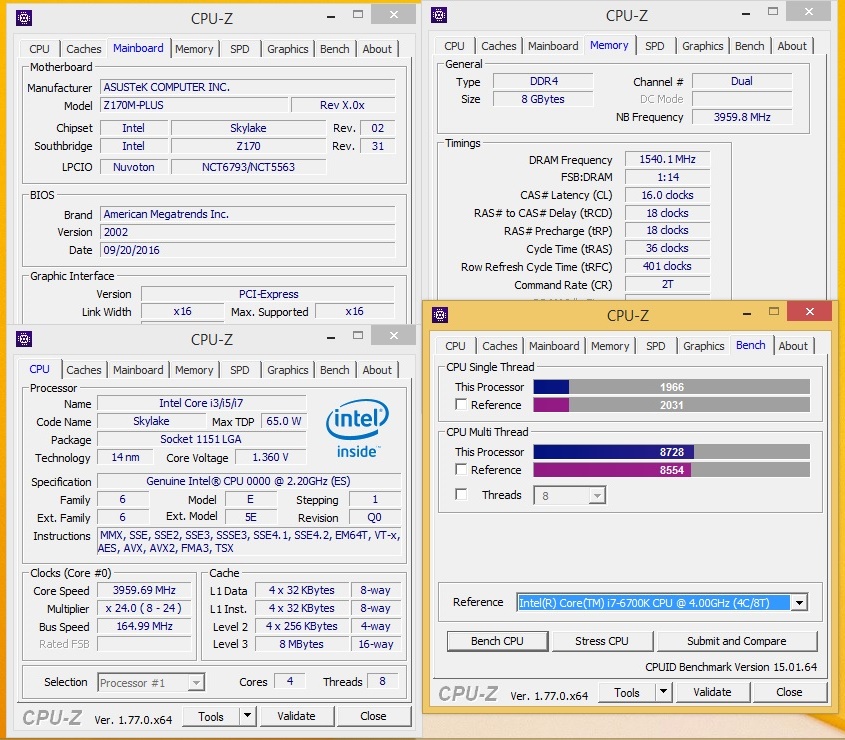Minimize the CPU tab CPU-Z window
The height and width of the screenshot is (740, 845).
(x=331, y=338)
